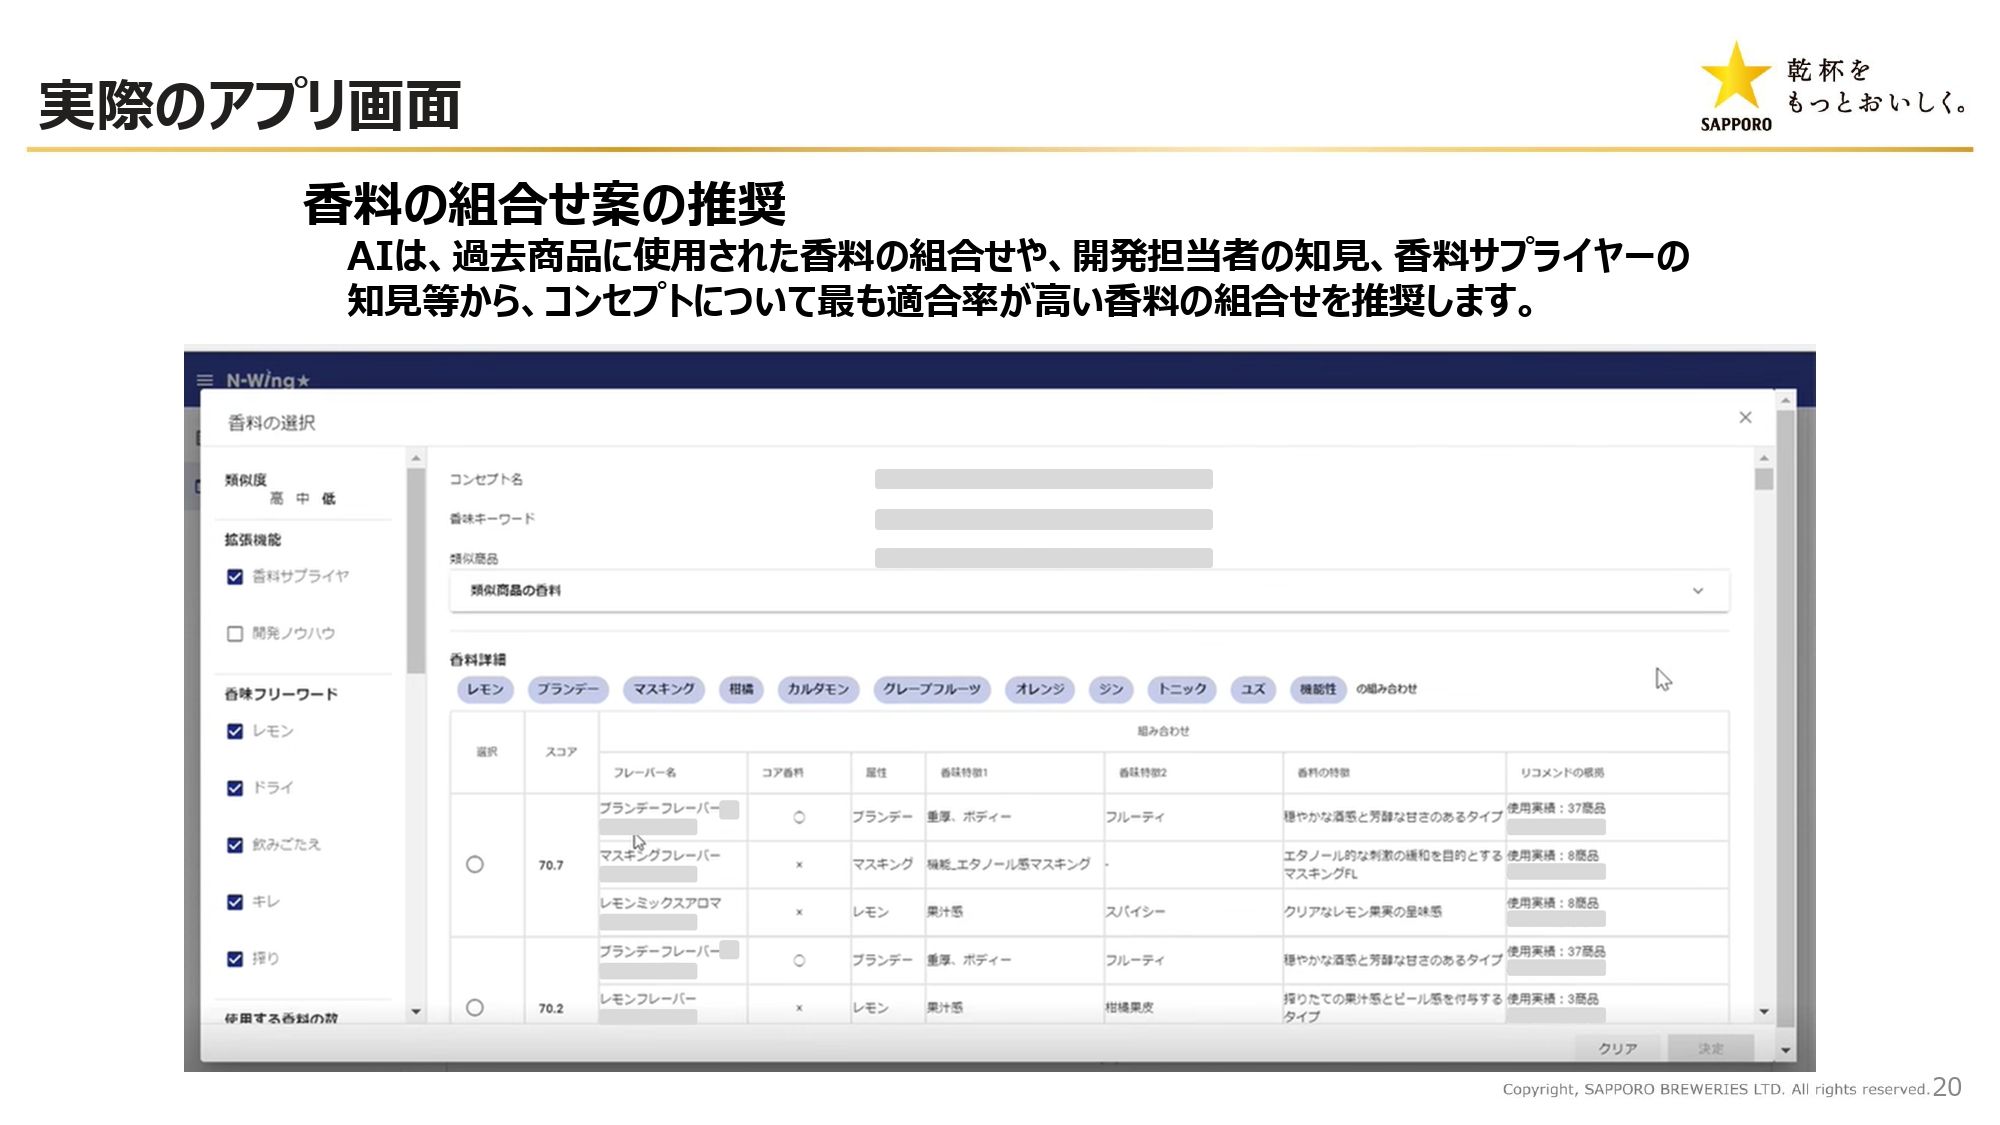Click the ブランデー tag chip
This screenshot has height=1125, width=2000.
(568, 689)
